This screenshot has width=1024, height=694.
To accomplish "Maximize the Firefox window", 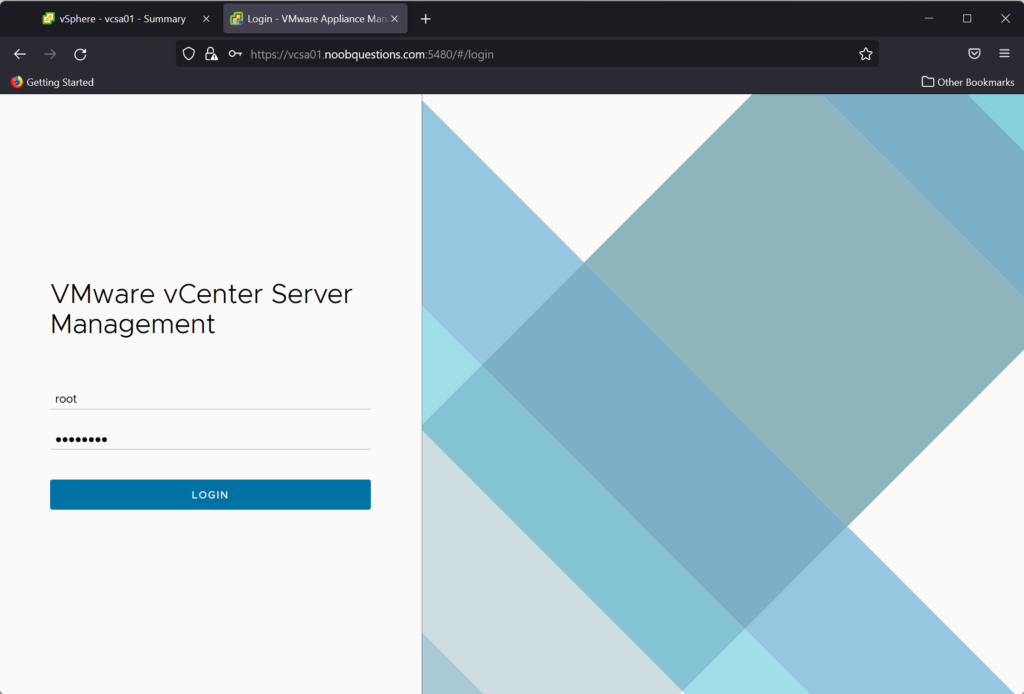I will [x=967, y=19].
